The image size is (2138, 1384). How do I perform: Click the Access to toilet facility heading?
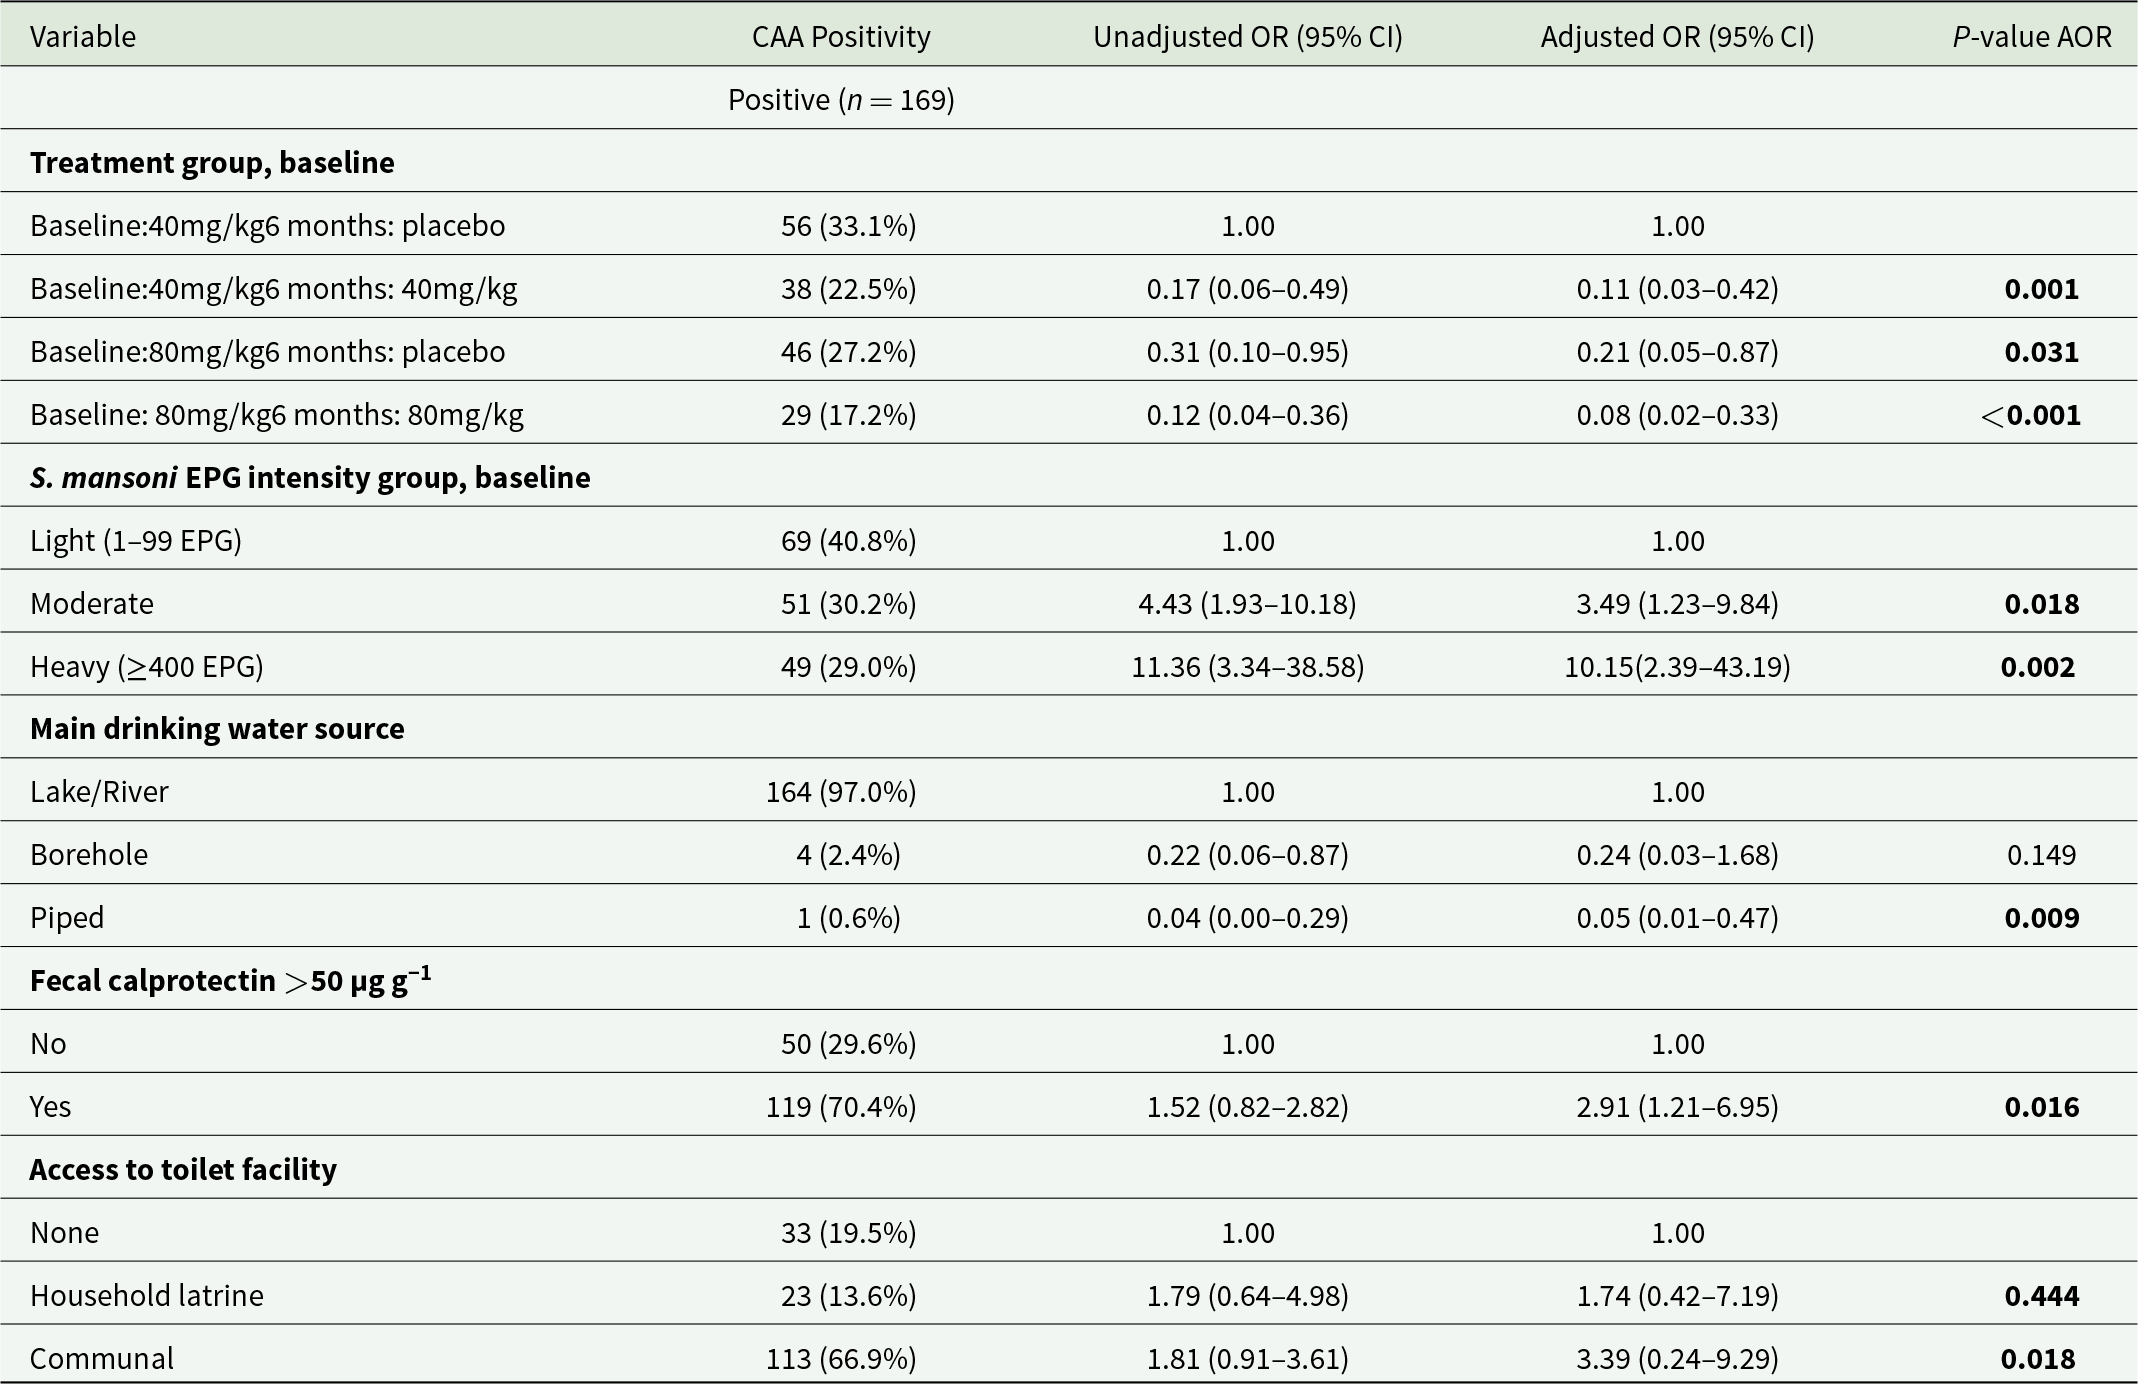[183, 1170]
